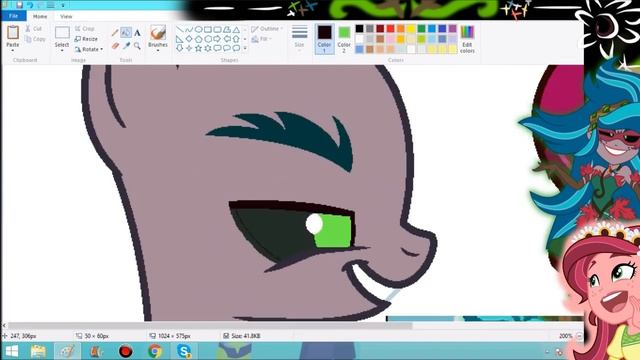Select Color 1 button
The height and width of the screenshot is (360, 640).
[x=324, y=39]
